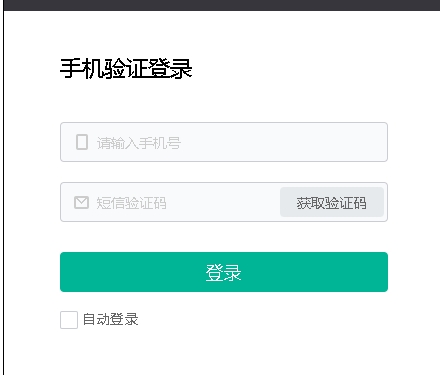
Task: Tick the square box before 自动登录
Action: 69,320
